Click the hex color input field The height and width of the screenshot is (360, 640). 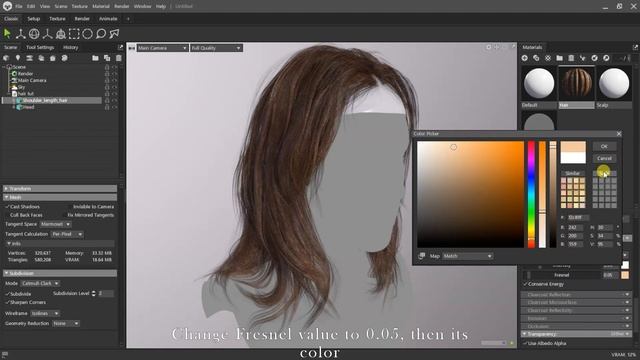[578, 218]
